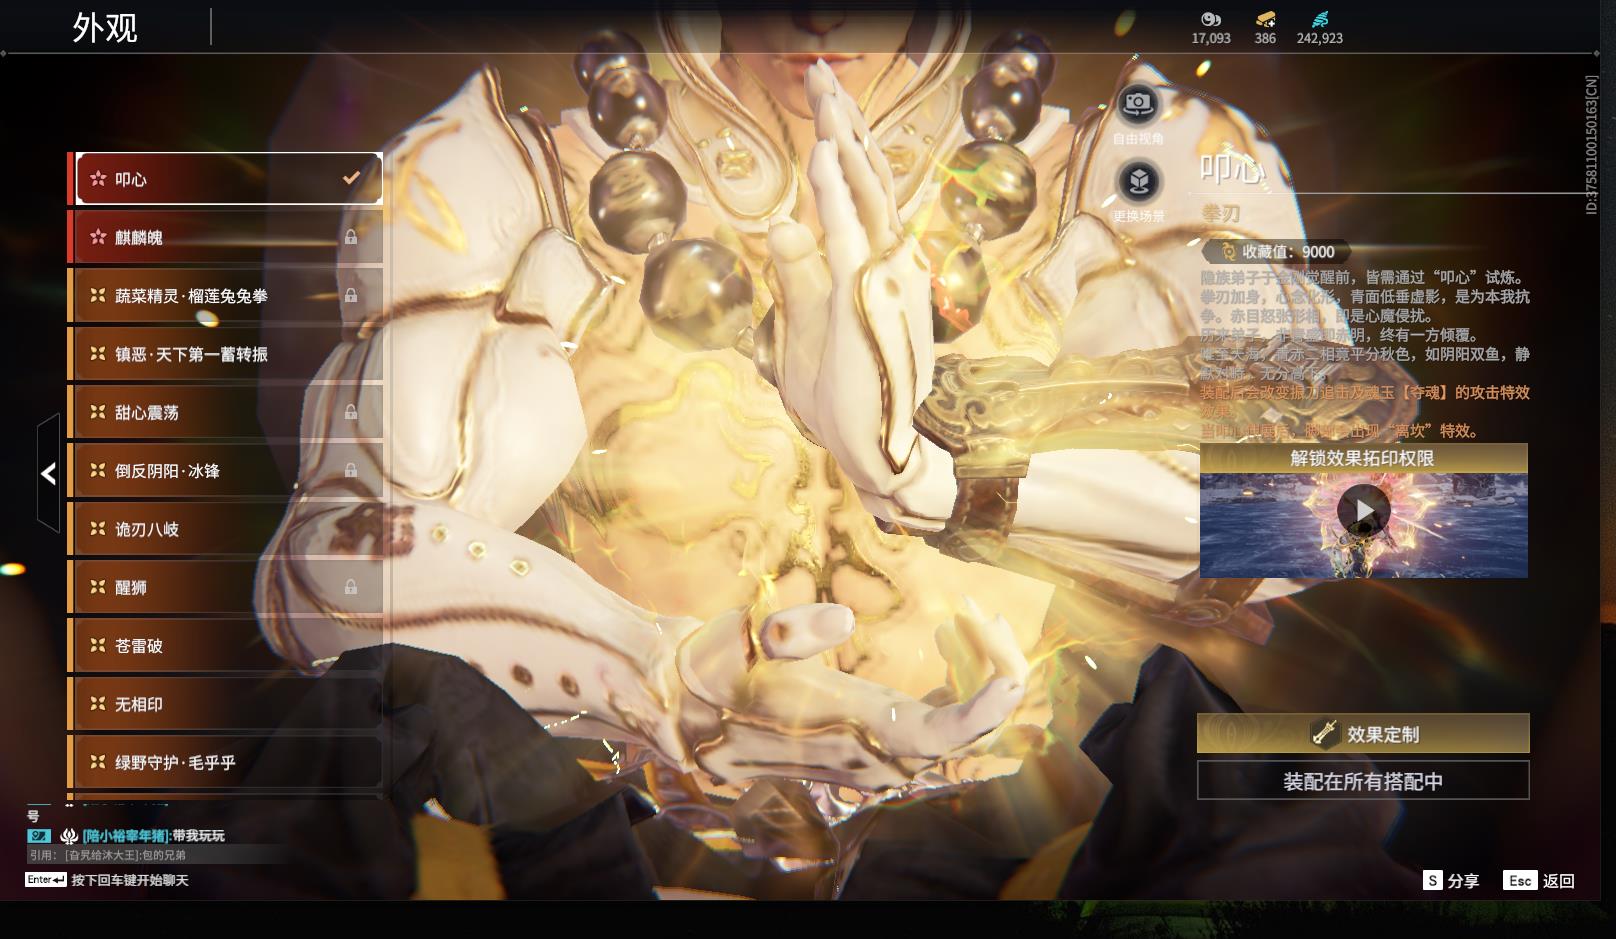
Task: Toggle the checkmark on 叩心 skin
Action: [x=351, y=178]
